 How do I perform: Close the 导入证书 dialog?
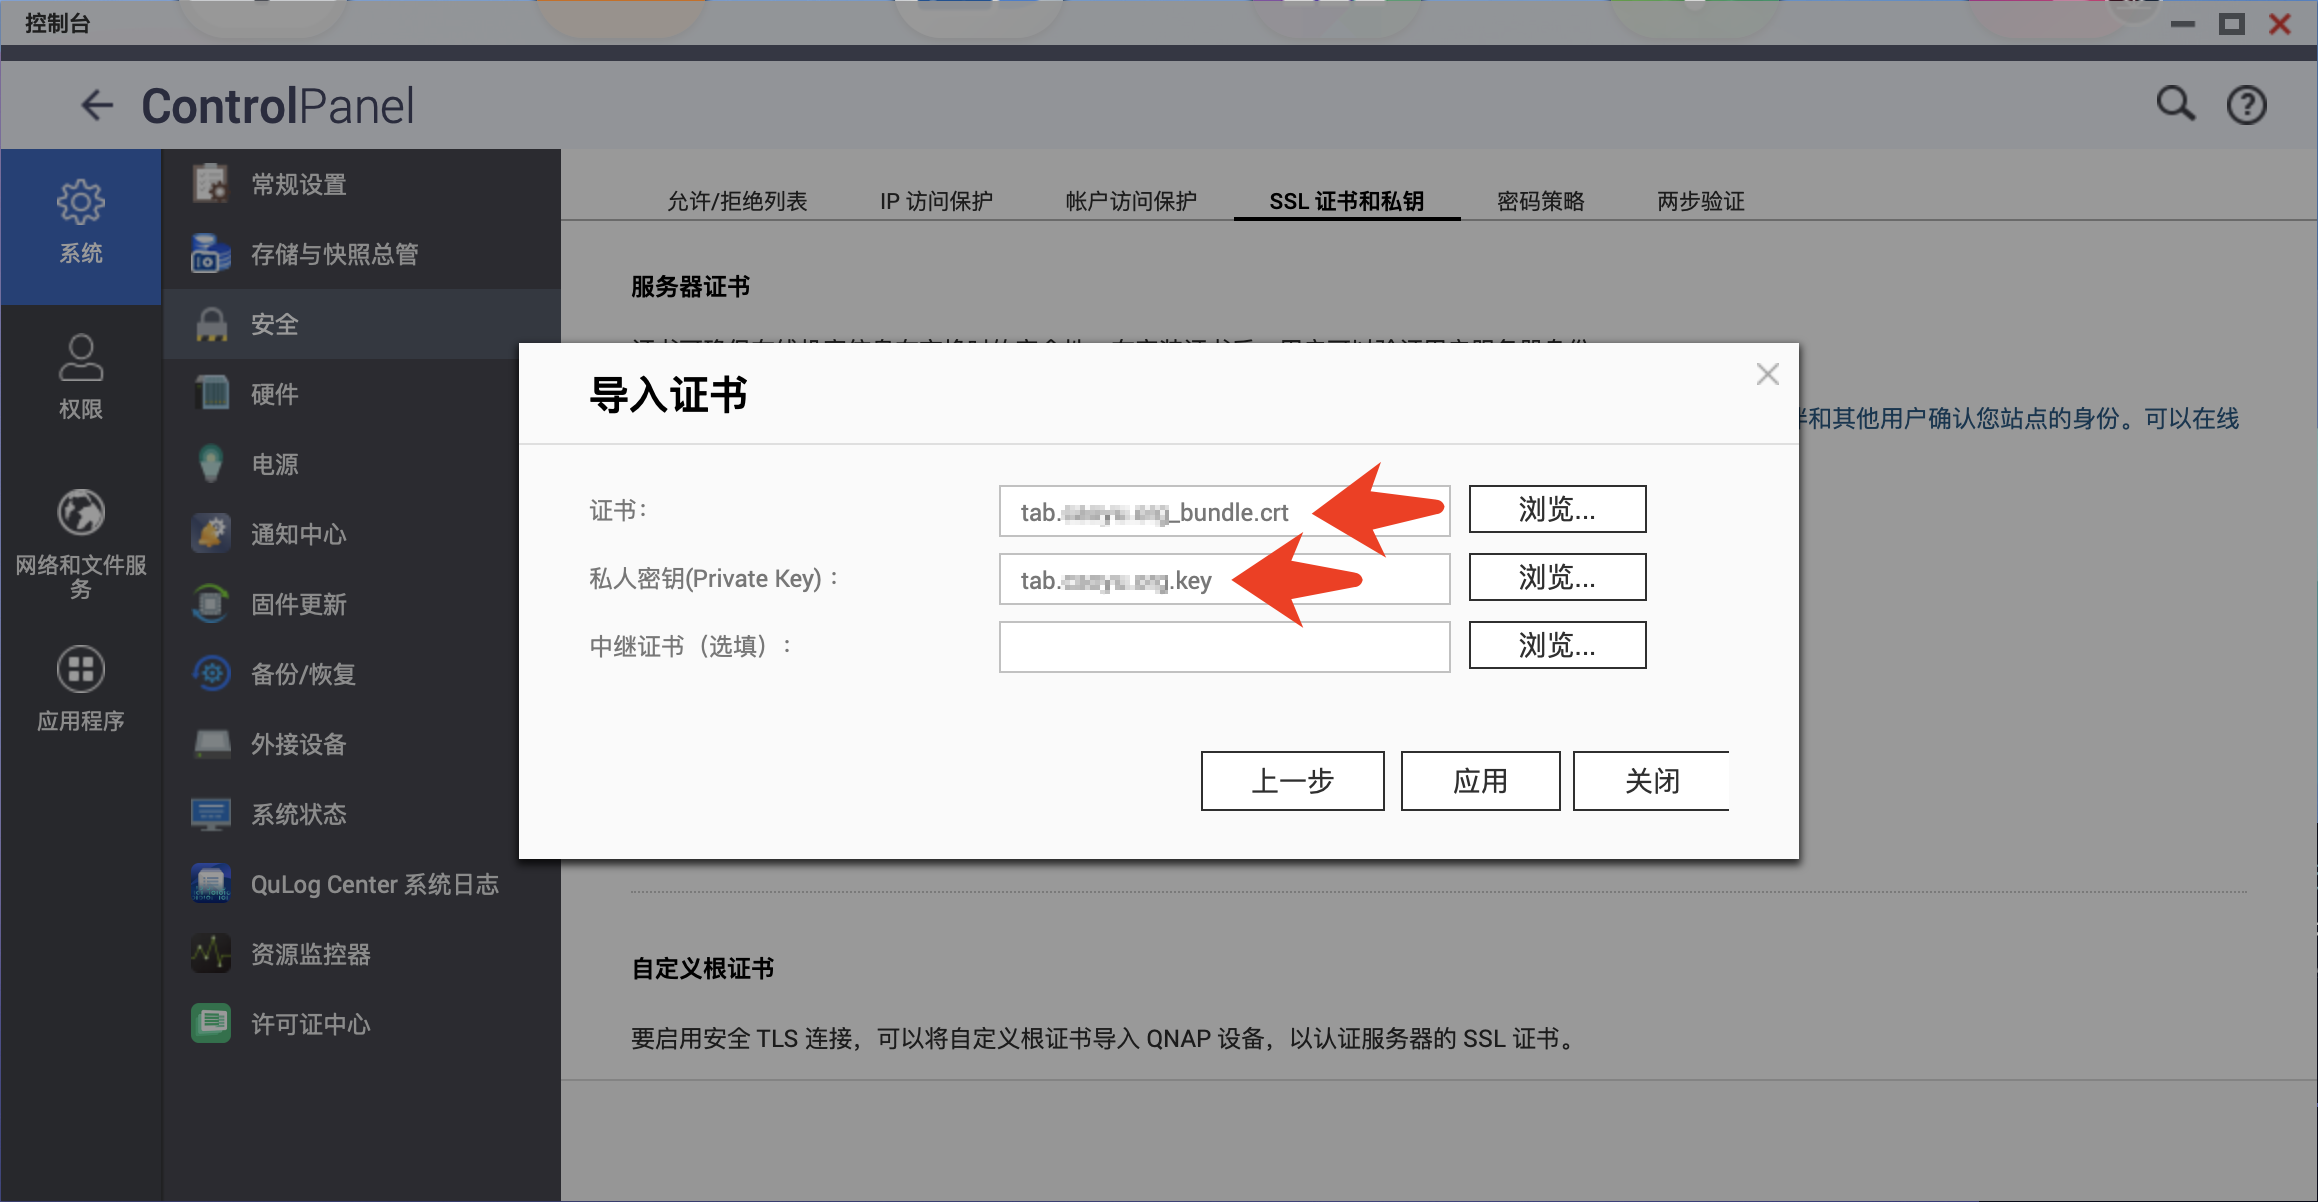[x=1767, y=374]
